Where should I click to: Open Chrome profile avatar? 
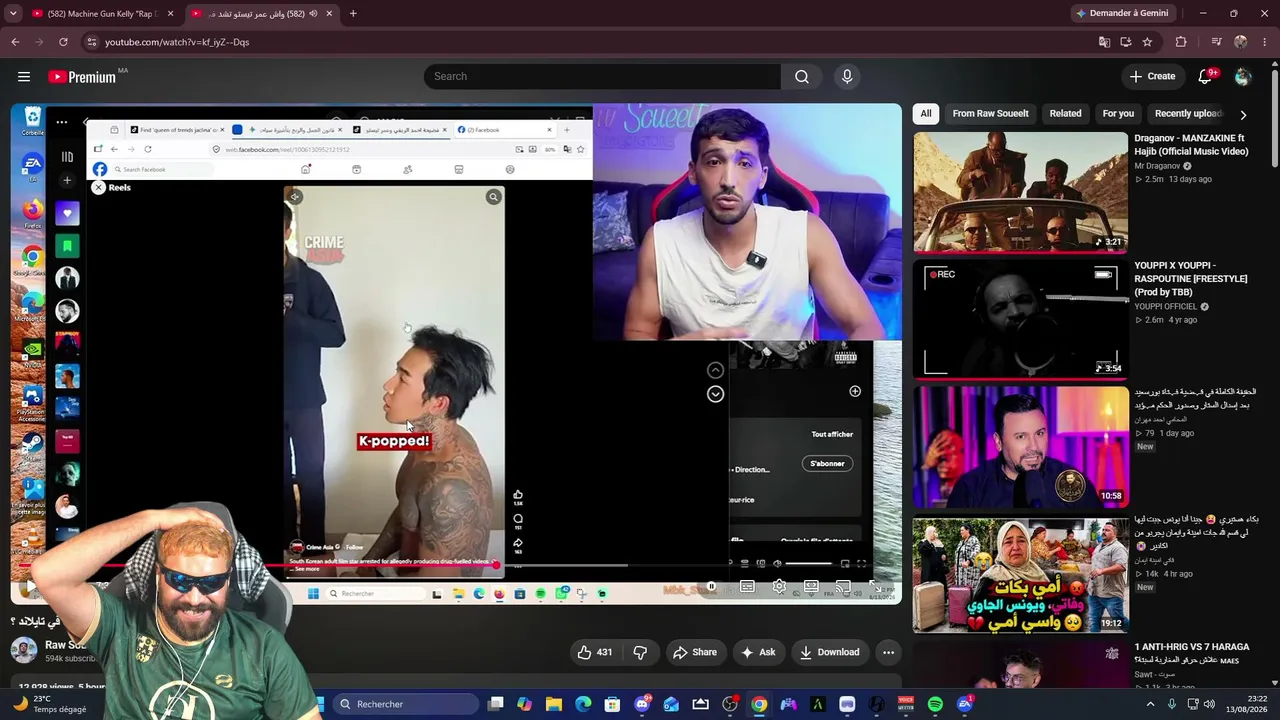click(x=1241, y=42)
